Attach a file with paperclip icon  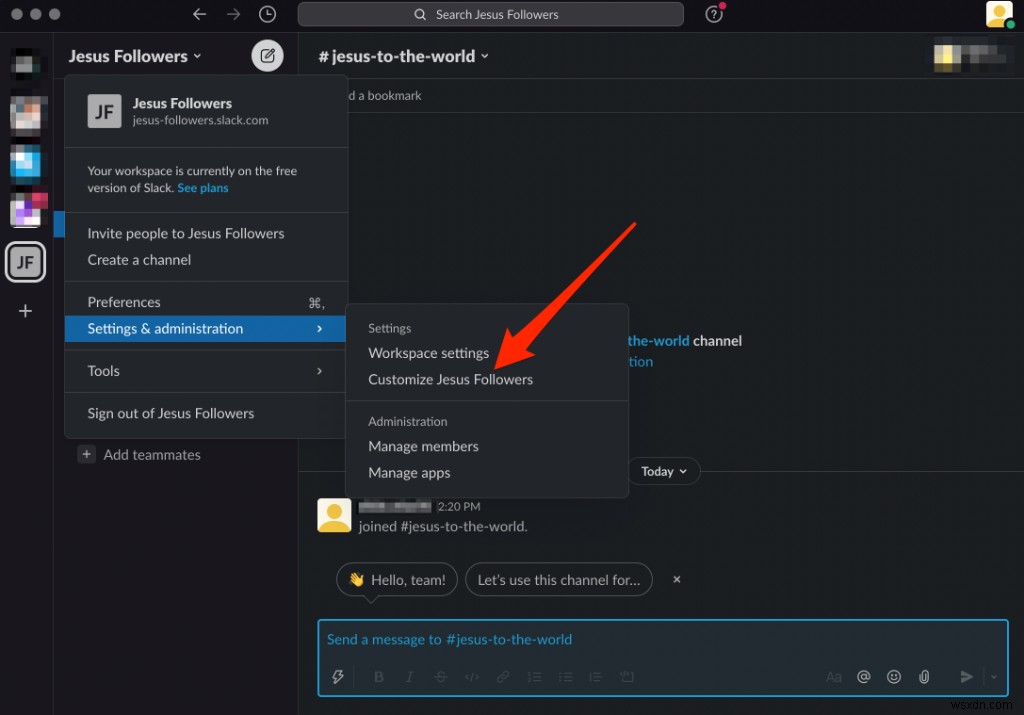pyautogui.click(x=924, y=677)
